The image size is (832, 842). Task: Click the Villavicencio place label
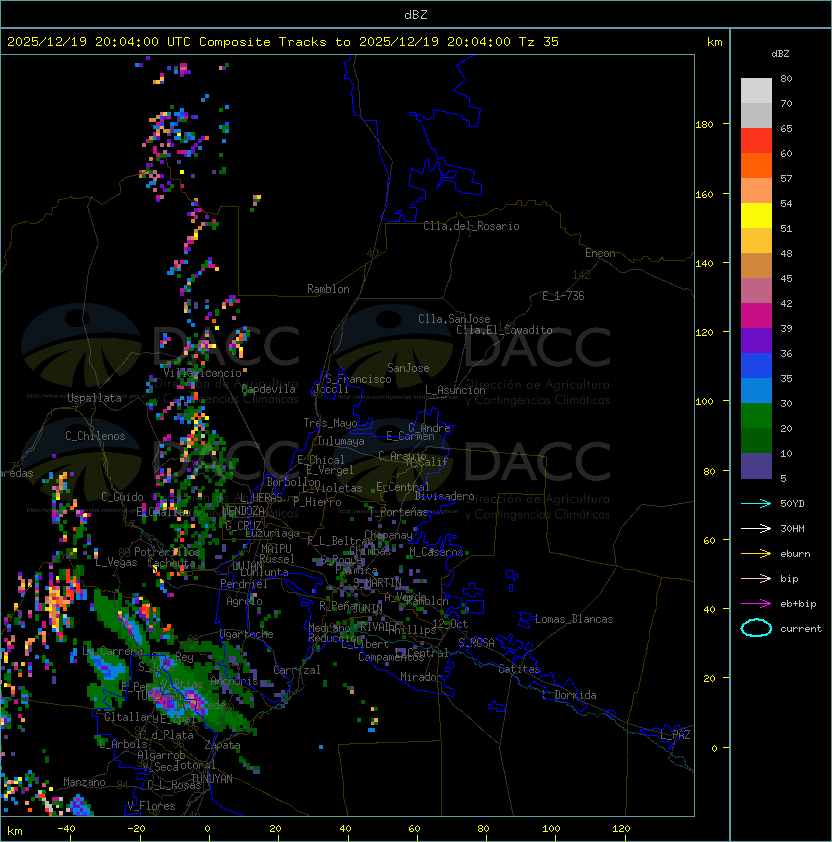click(x=202, y=373)
